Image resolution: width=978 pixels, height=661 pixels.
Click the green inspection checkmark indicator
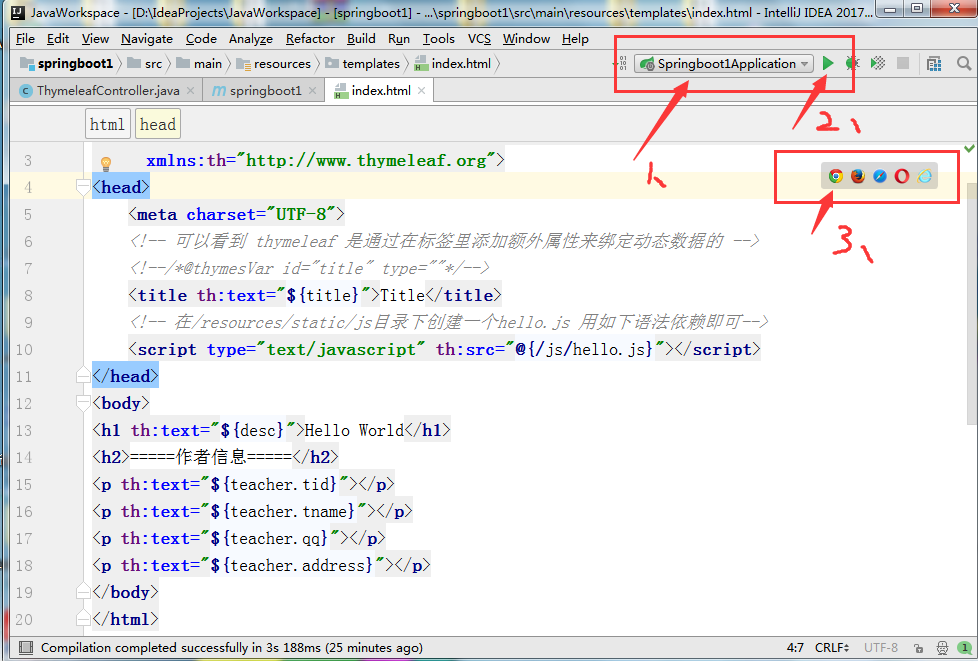tap(969, 148)
